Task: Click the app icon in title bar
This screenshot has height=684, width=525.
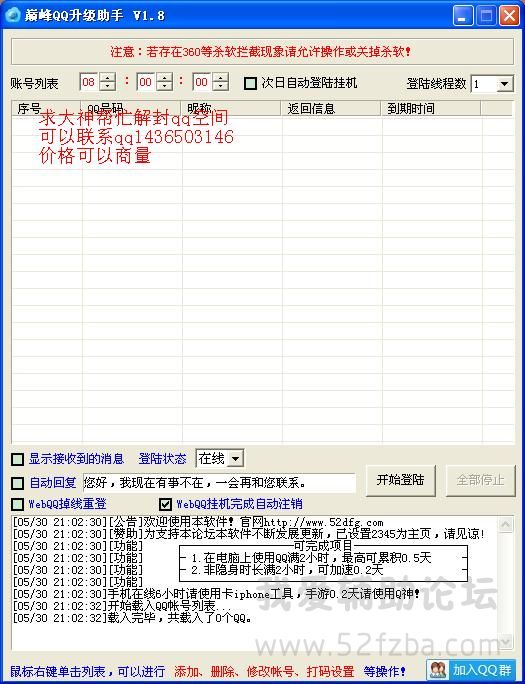Action: click(12, 15)
